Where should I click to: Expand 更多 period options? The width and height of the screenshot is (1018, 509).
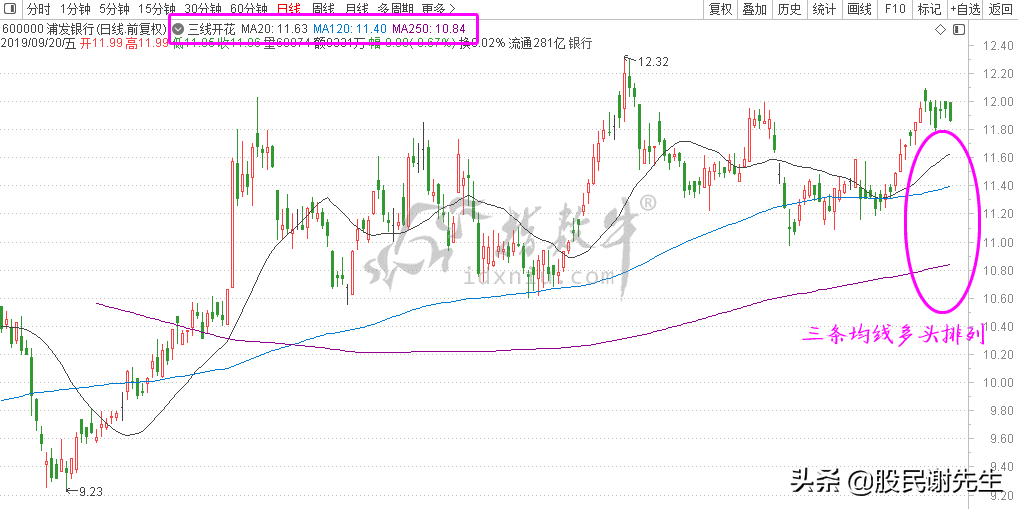(x=438, y=9)
